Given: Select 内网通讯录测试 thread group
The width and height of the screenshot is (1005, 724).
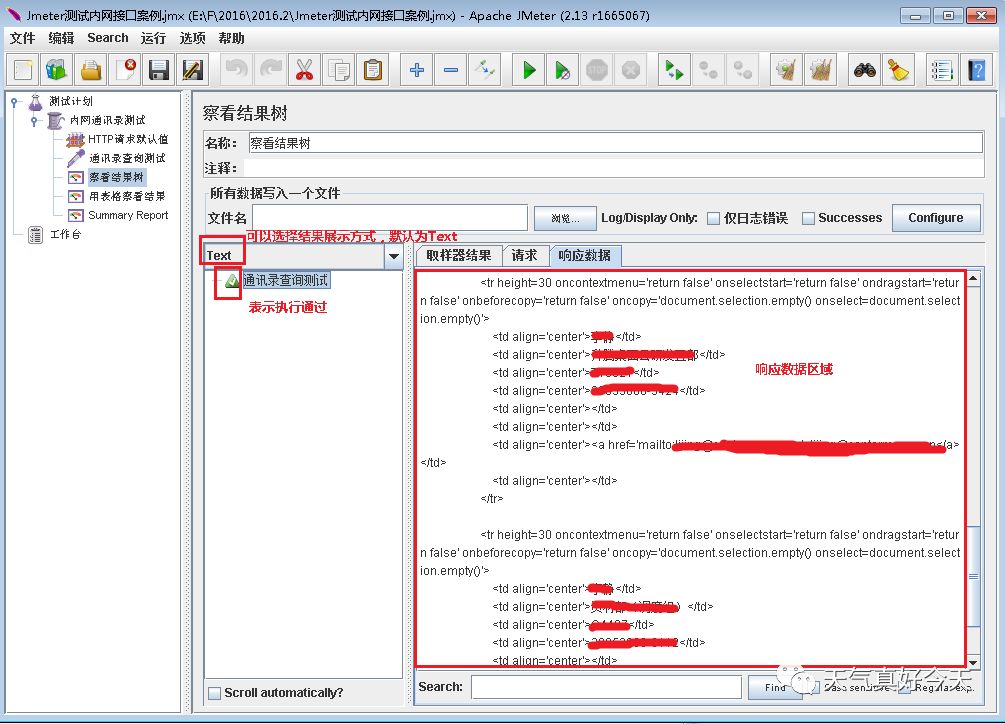Looking at the screenshot, I should click(107, 120).
